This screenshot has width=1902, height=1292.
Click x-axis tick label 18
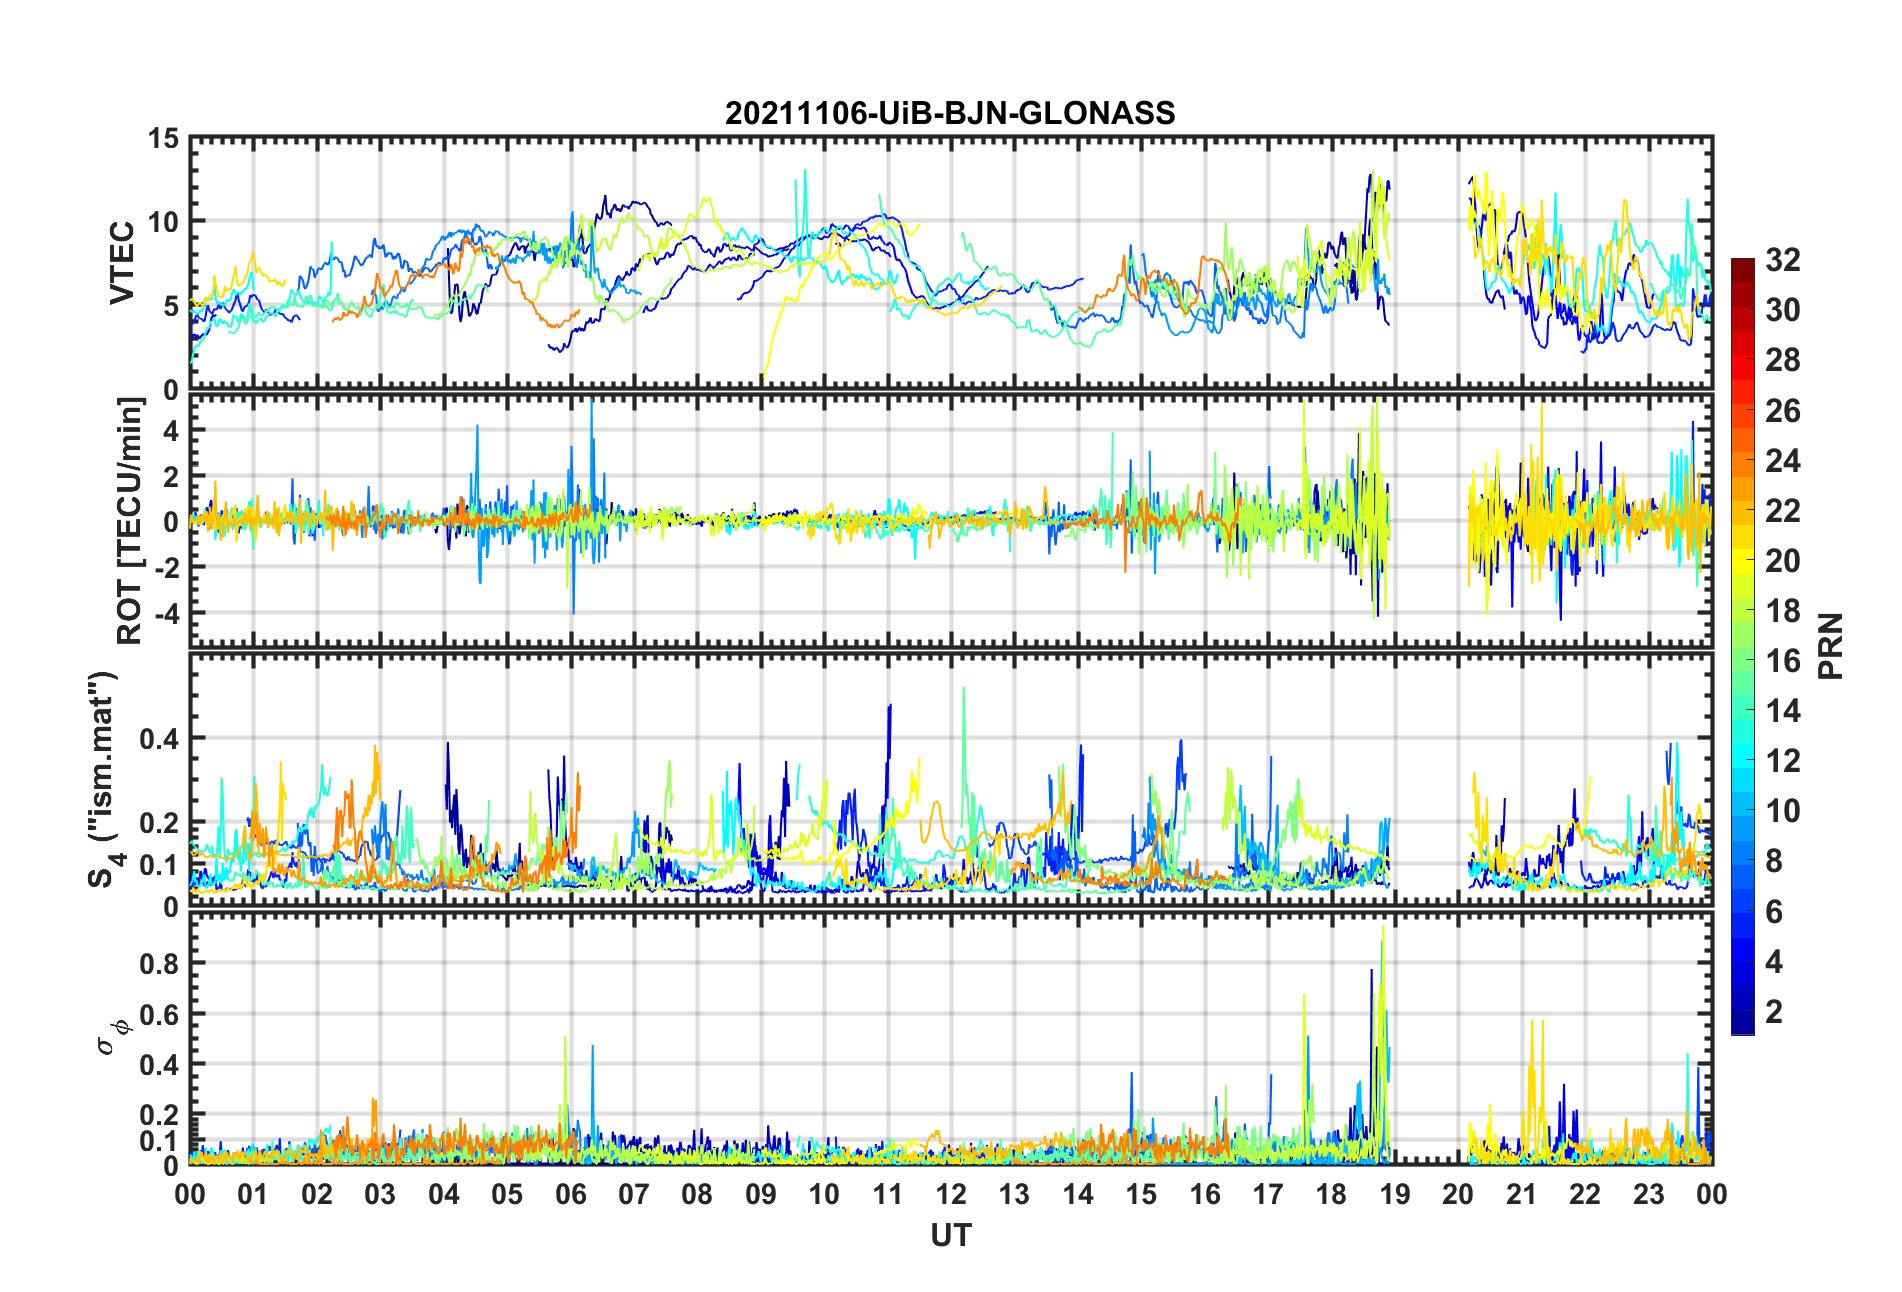click(x=1331, y=1194)
